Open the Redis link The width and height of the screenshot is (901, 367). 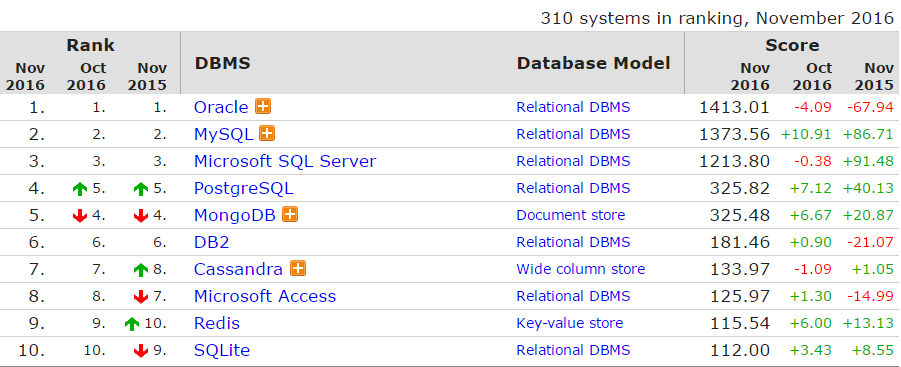point(217,323)
